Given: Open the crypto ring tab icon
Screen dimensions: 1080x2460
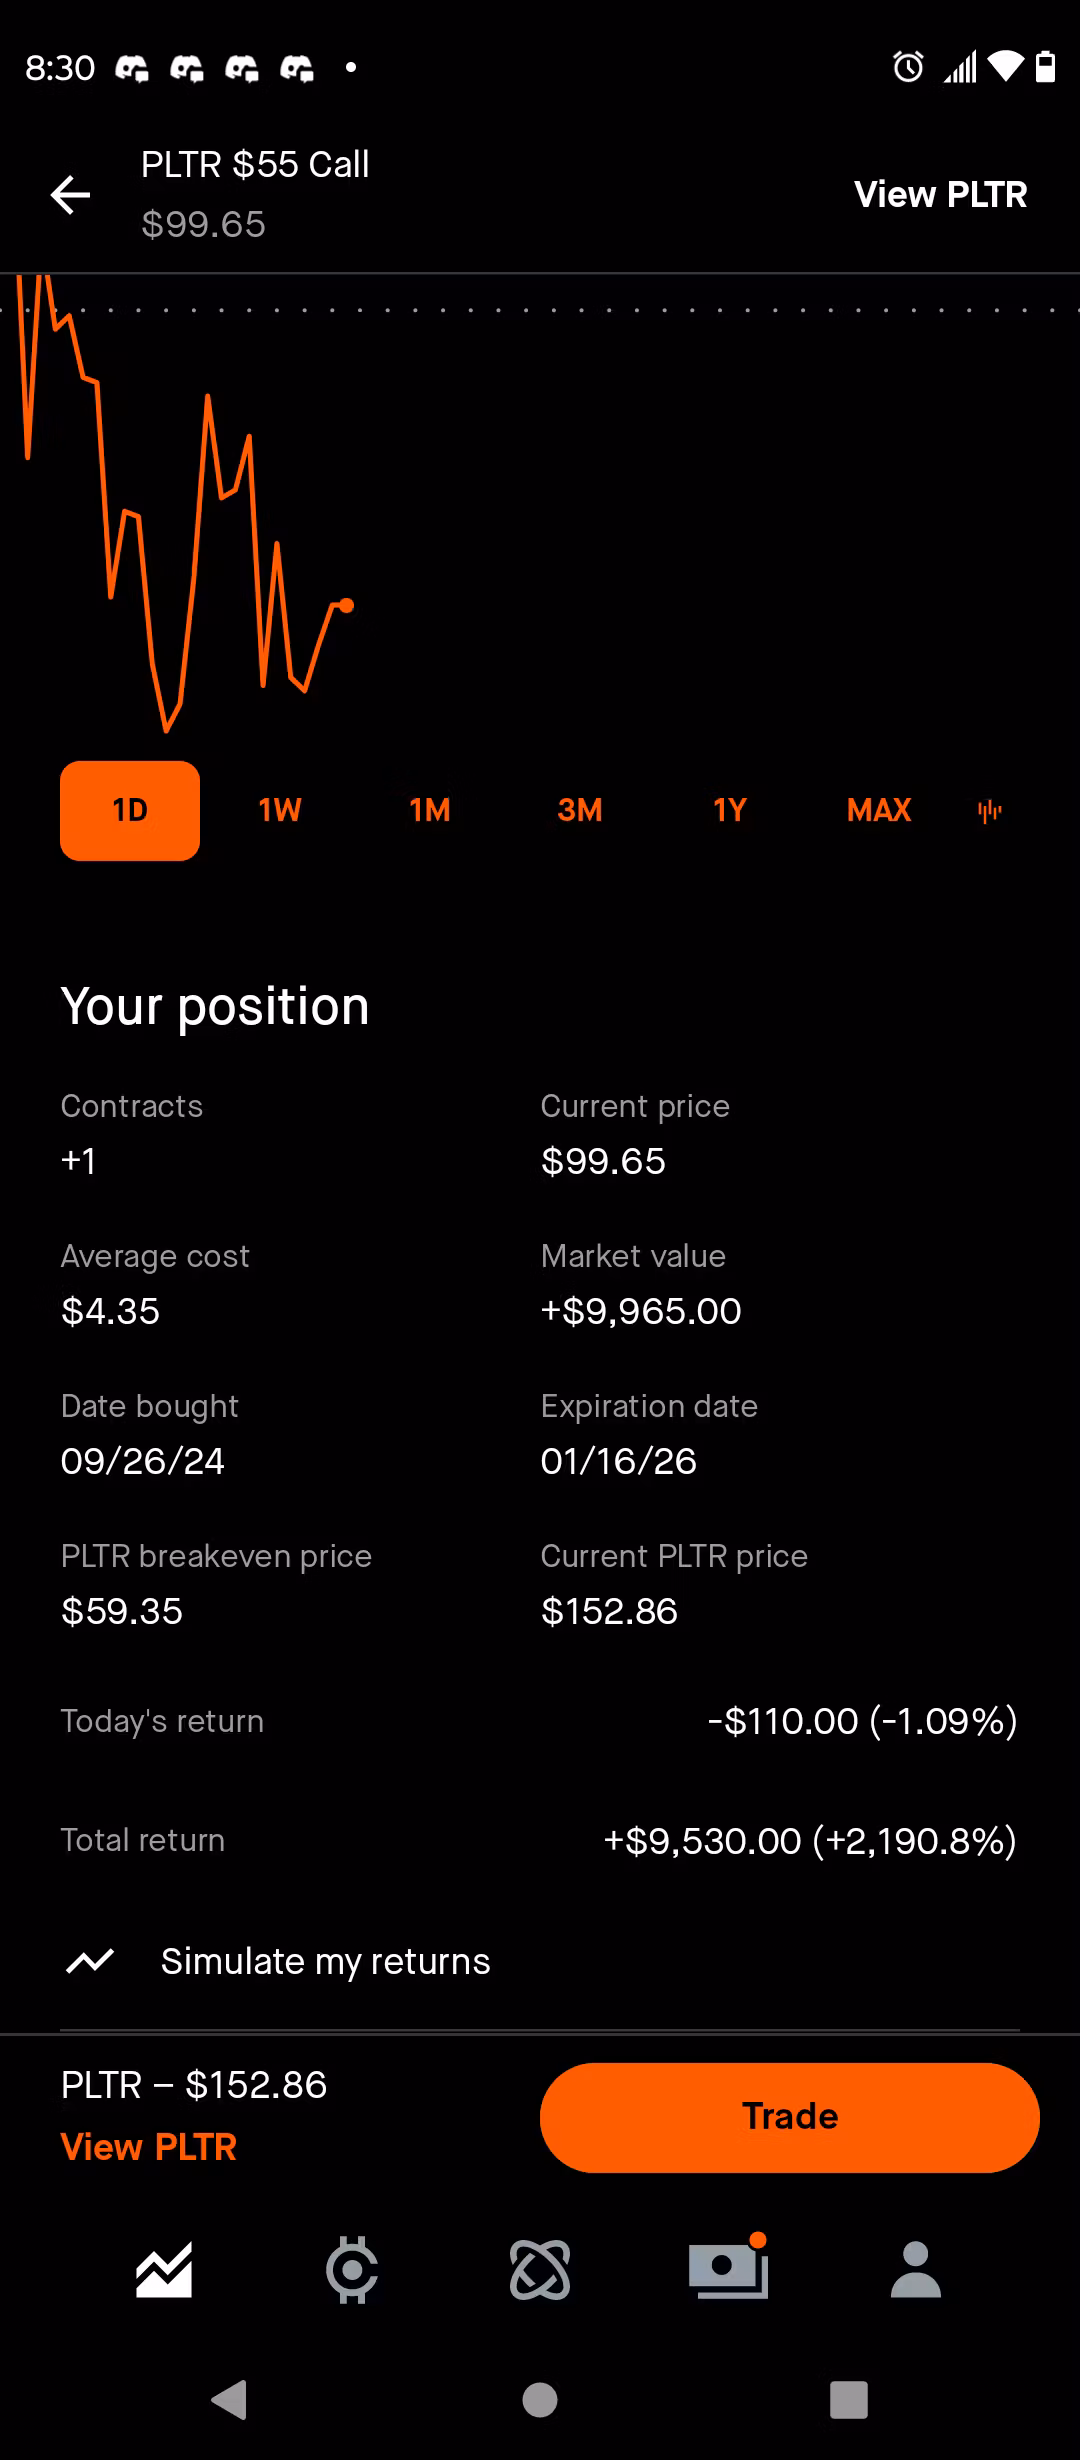Looking at the screenshot, I should 352,2270.
